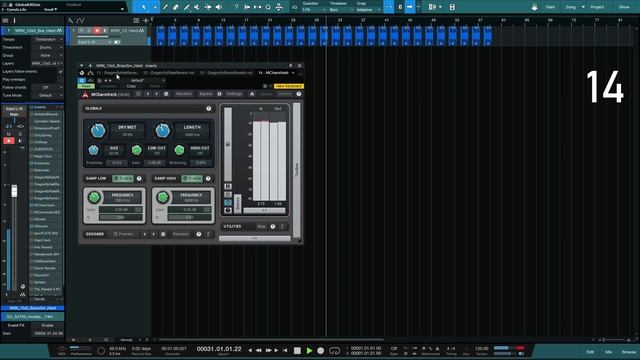This screenshot has width=640, height=360.
Task: Select the Eraser tool
Action: pos(176,7)
